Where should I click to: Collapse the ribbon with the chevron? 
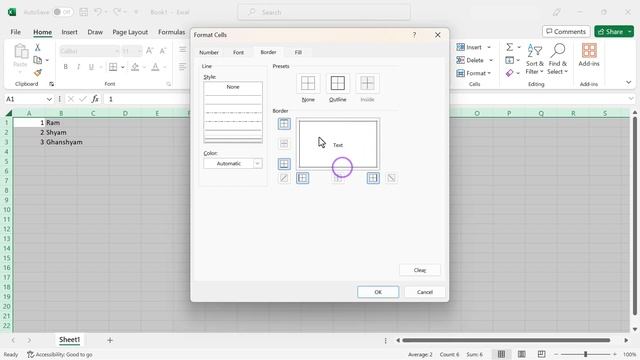pyautogui.click(x=629, y=82)
